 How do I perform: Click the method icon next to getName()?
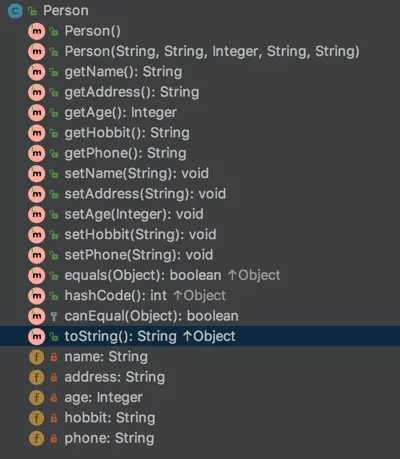pos(37,72)
